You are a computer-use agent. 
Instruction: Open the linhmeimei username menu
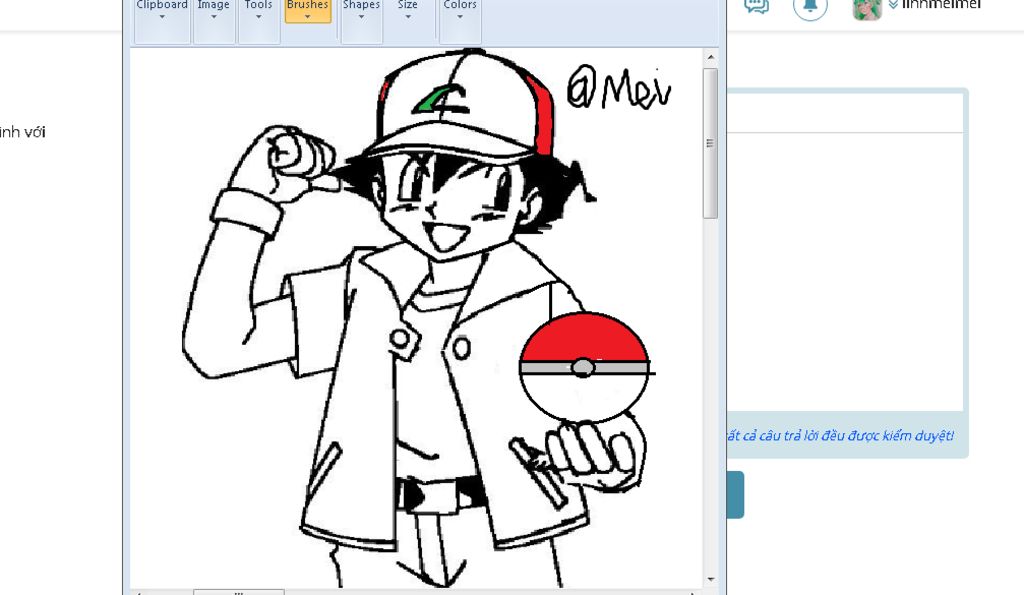pos(935,5)
